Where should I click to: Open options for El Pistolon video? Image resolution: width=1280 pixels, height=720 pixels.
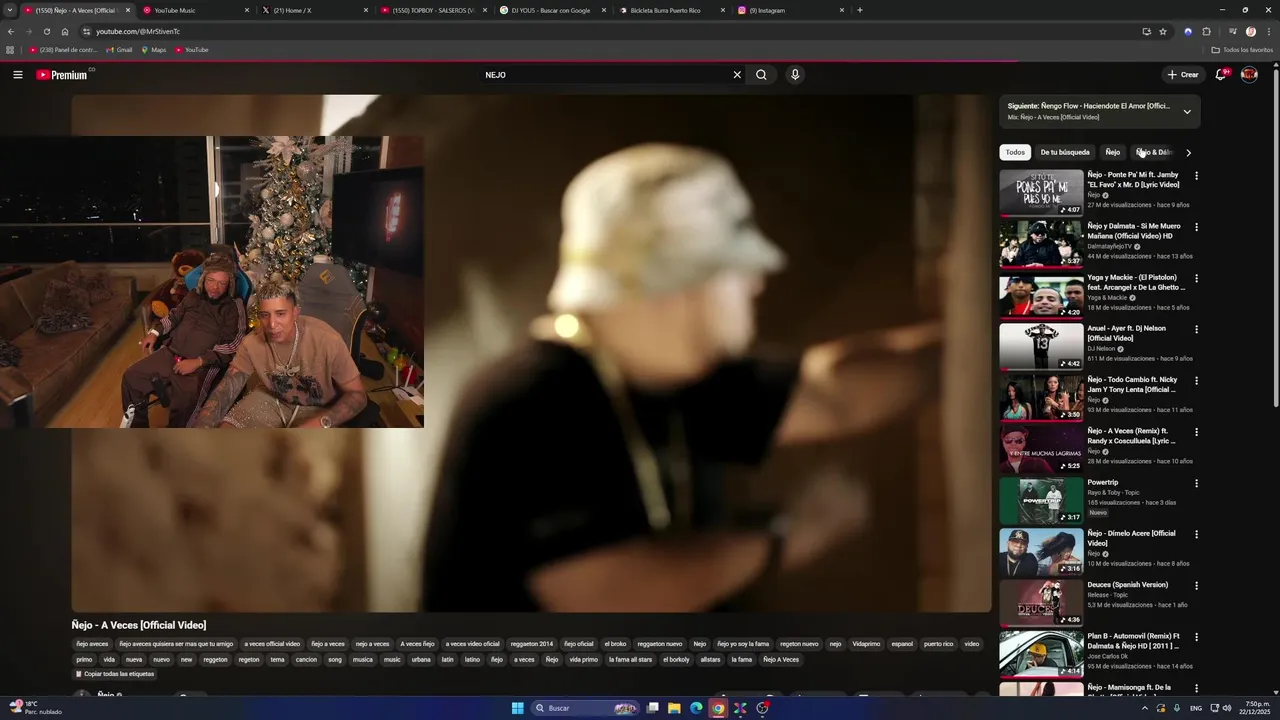click(x=1196, y=278)
